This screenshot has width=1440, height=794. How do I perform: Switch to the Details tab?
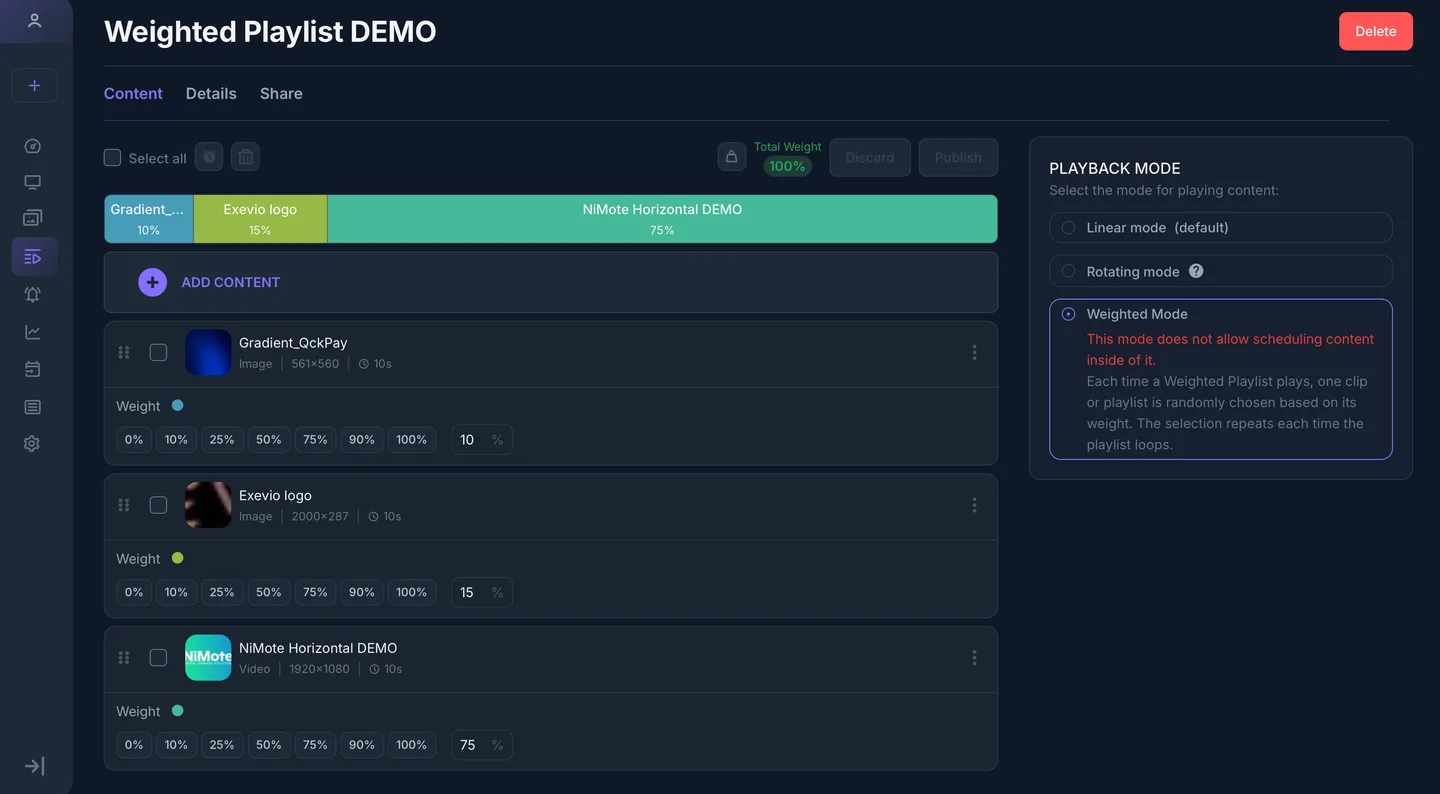coord(211,93)
